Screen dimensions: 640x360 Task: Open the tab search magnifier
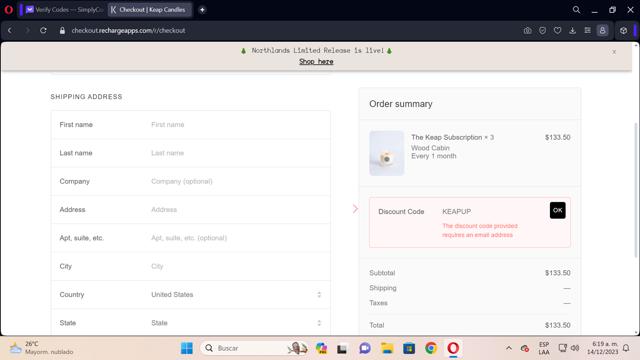click(x=576, y=10)
